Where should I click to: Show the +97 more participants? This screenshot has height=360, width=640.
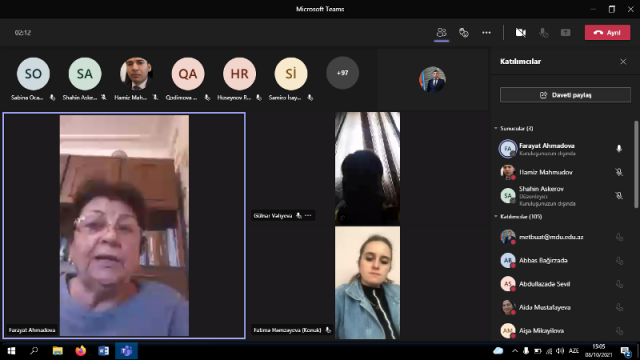[342, 73]
